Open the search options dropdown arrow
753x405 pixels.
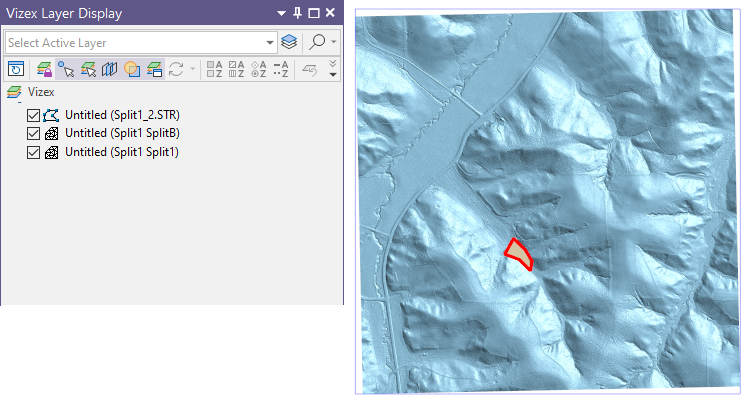pos(334,42)
